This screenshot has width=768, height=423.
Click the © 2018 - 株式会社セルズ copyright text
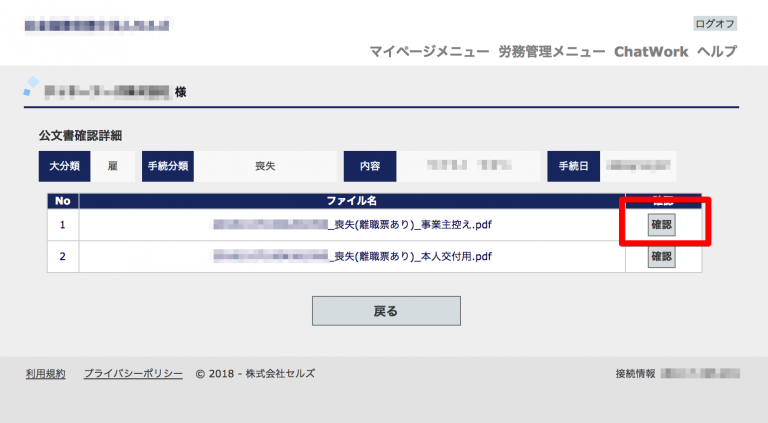(x=255, y=374)
